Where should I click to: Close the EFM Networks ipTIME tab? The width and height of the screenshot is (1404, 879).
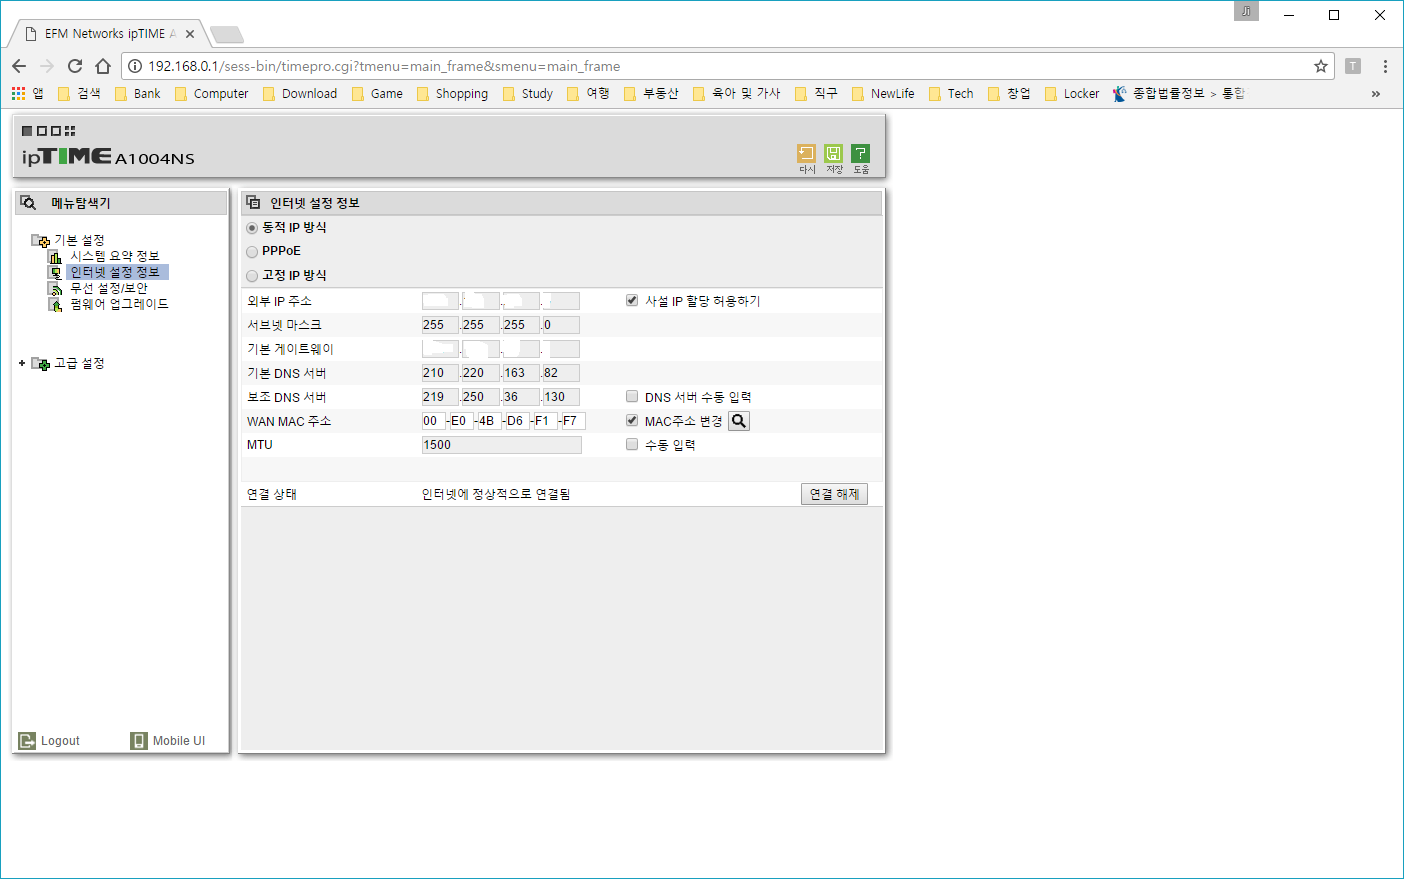coord(190,34)
